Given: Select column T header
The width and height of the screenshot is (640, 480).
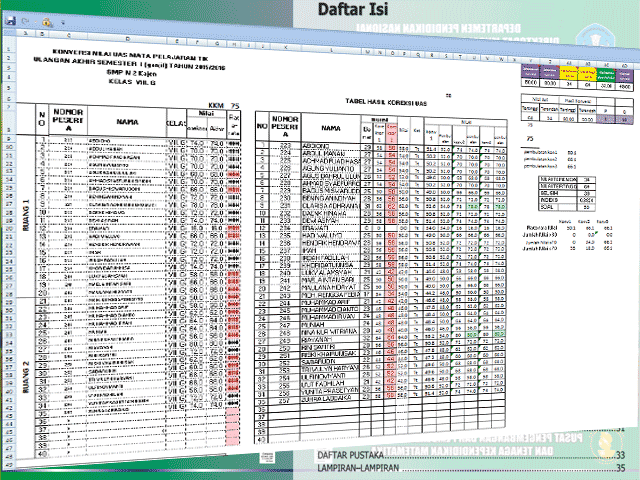Looking at the screenshot, I should coord(460,57).
